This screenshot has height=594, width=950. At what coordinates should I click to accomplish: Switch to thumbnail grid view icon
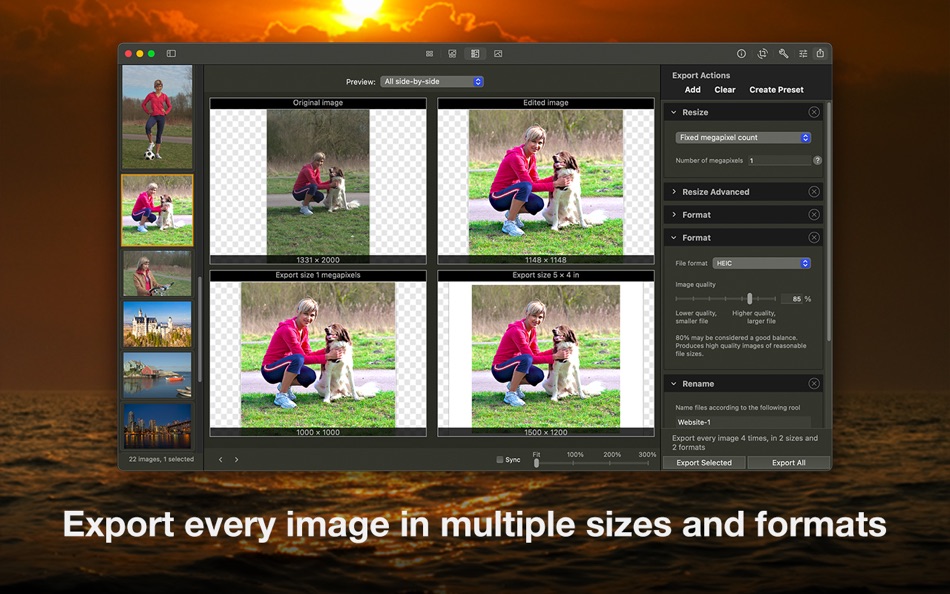click(x=430, y=54)
